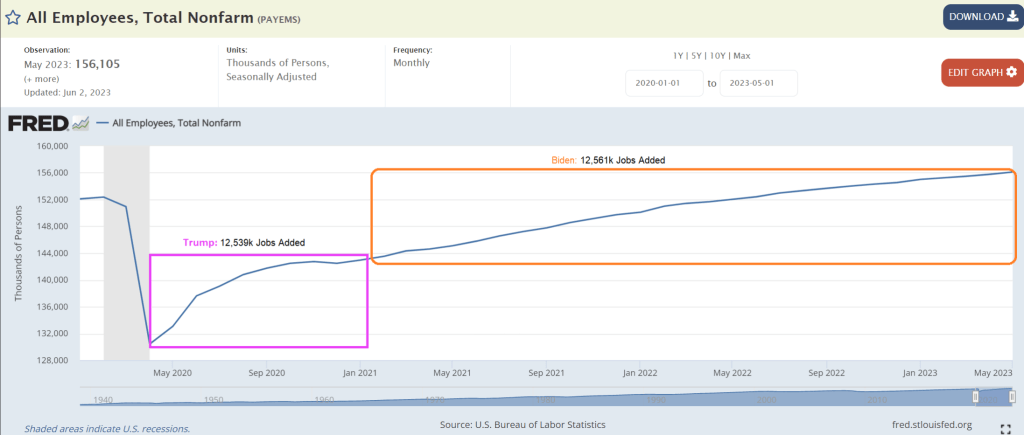Image resolution: width=1024 pixels, height=435 pixels.
Task: Click the All Employees, Total Nonfarm legend entry
Action: (x=177, y=124)
